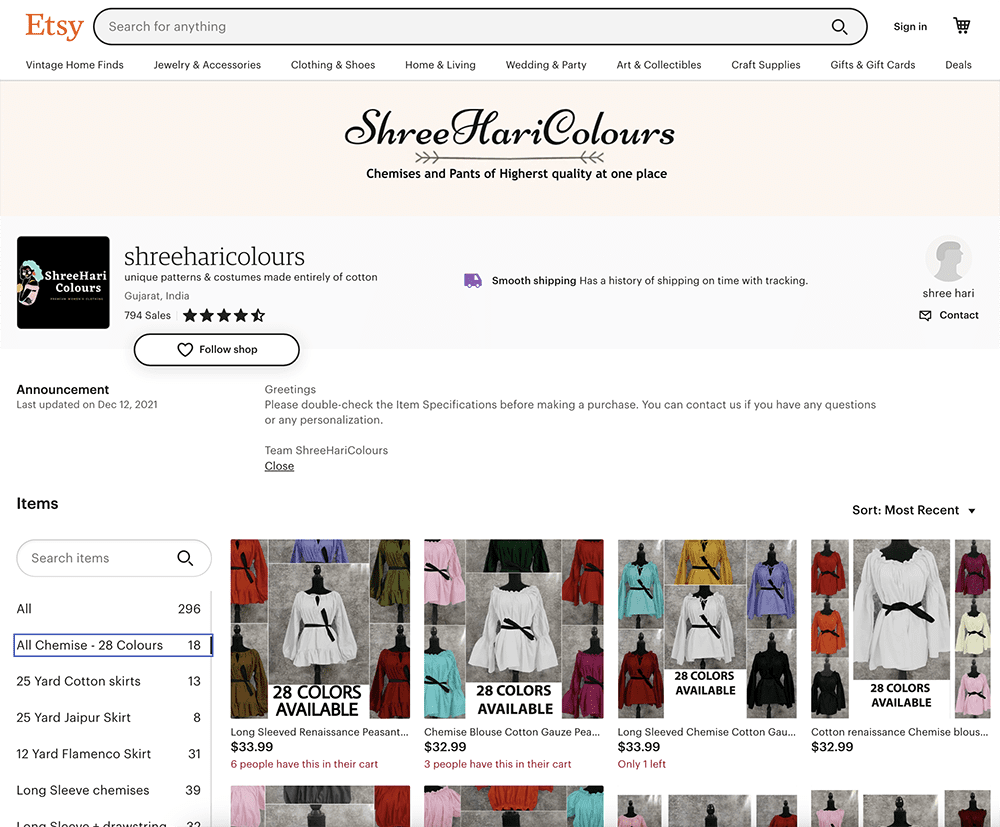Click Long Sleeved Chemise Cotton Gau title
Image resolution: width=1000 pixels, height=827 pixels.
tap(707, 732)
